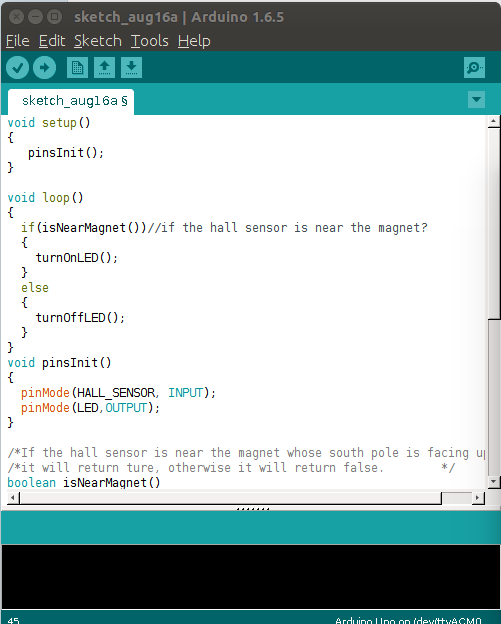The image size is (501, 624).
Task: Click the 'void loop()' line
Action: click(45, 198)
